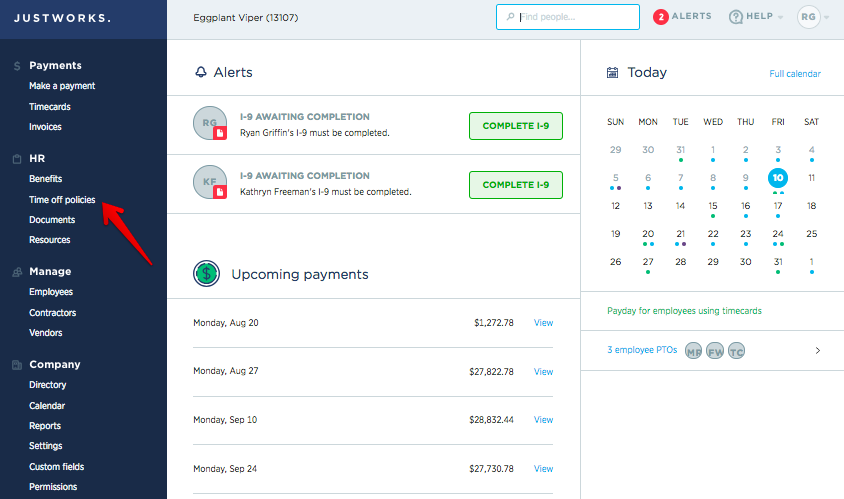
Task: Select the 24th in the calendar
Action: [x=778, y=234]
